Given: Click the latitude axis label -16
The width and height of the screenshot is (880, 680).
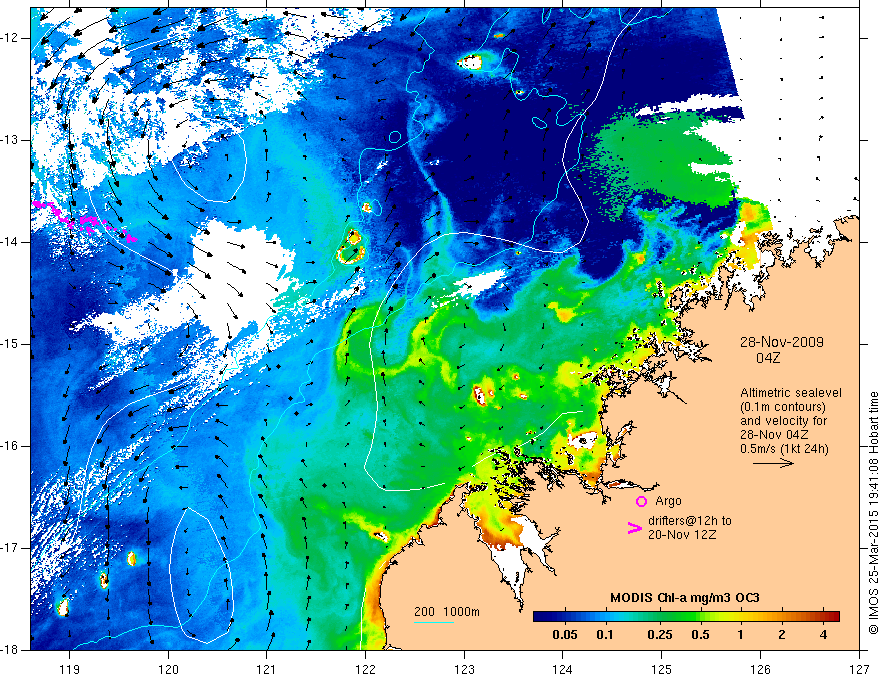Looking at the screenshot, I should [x=11, y=446].
